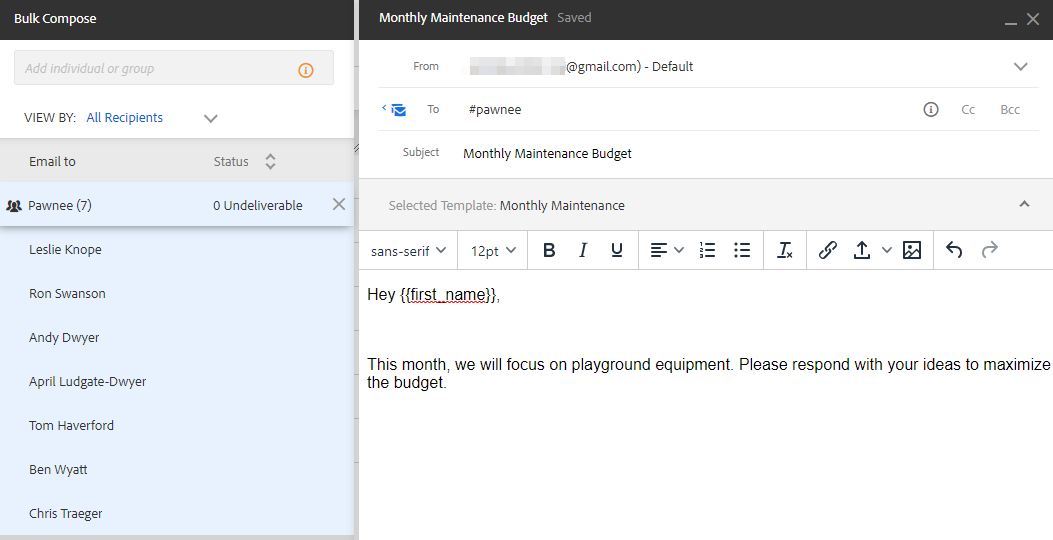Add Cc recipients field

968,110
